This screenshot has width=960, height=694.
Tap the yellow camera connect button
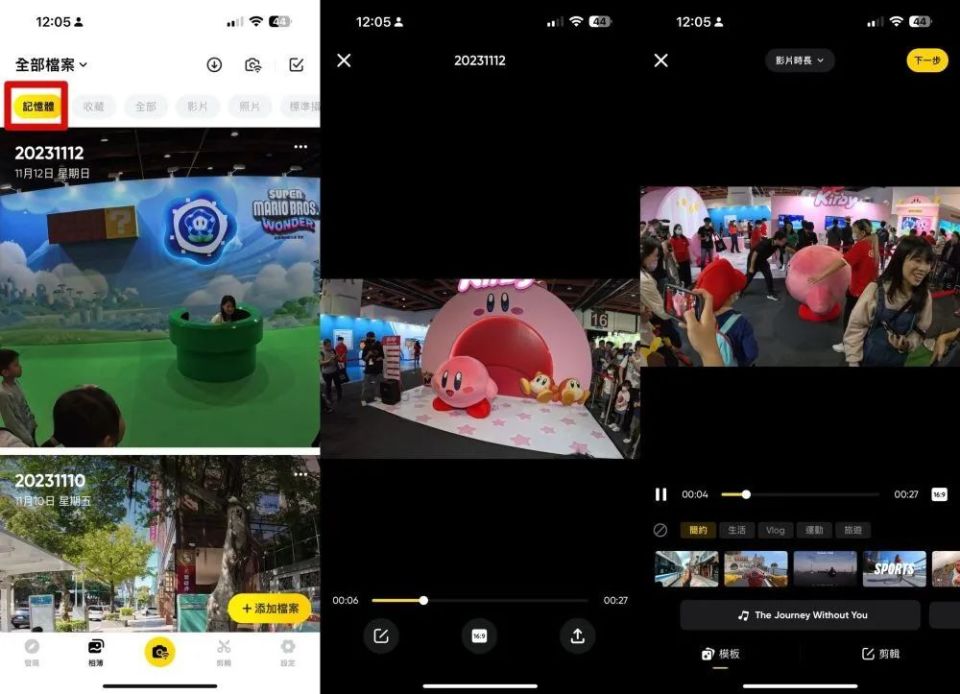[160, 652]
